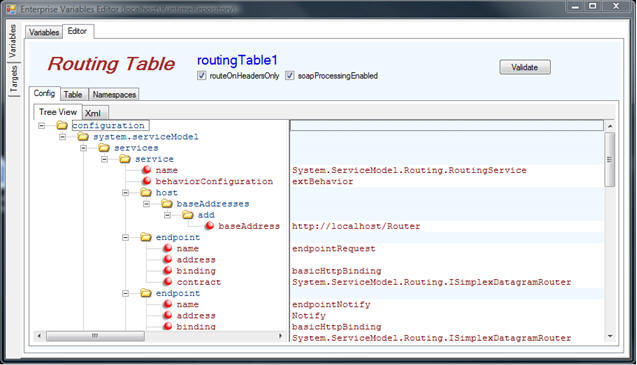Click the configuration folder icon
The width and height of the screenshot is (637, 365).
pos(62,125)
